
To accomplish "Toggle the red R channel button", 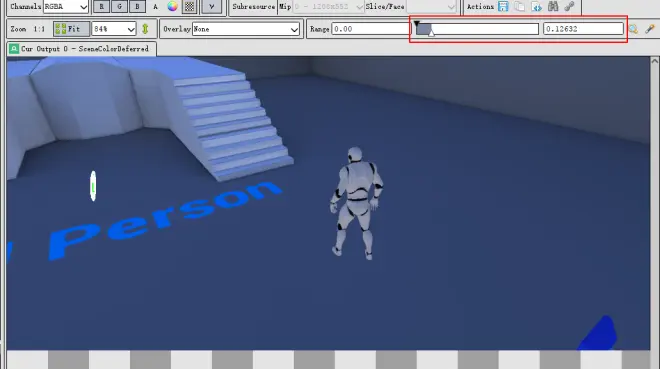I will tap(101, 6).
